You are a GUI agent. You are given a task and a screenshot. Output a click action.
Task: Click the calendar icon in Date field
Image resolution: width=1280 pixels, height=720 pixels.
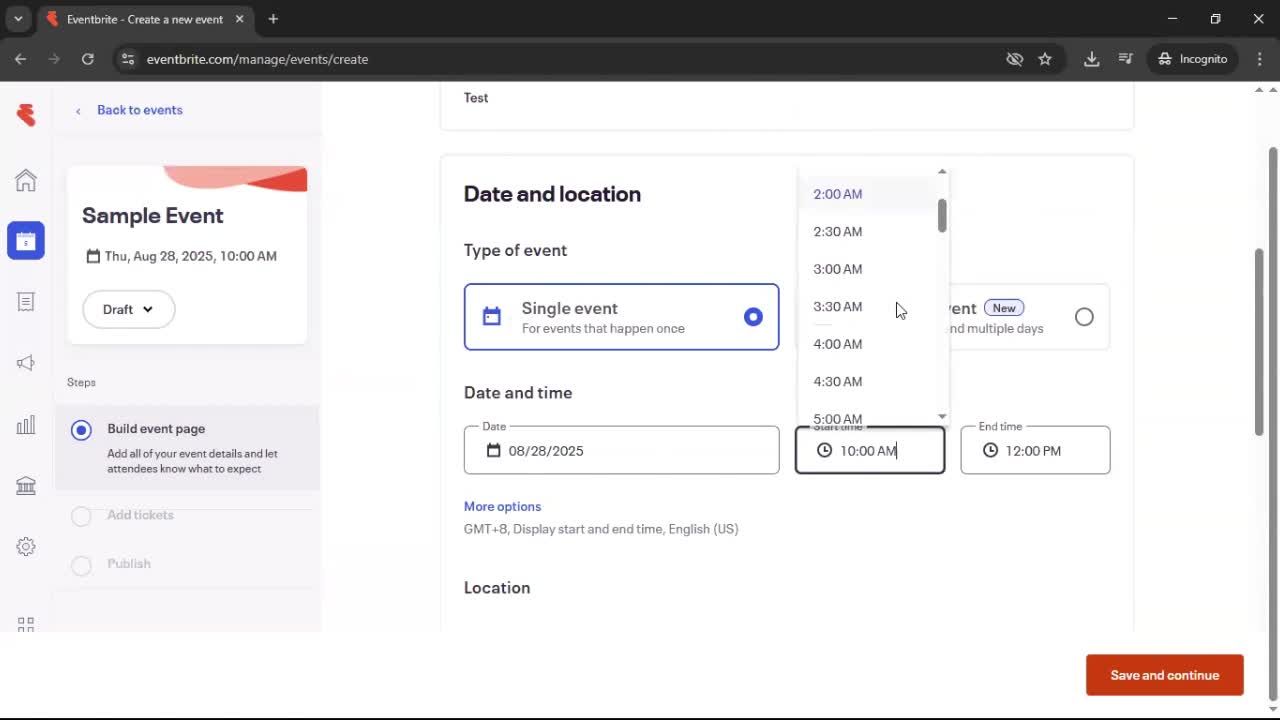point(493,451)
